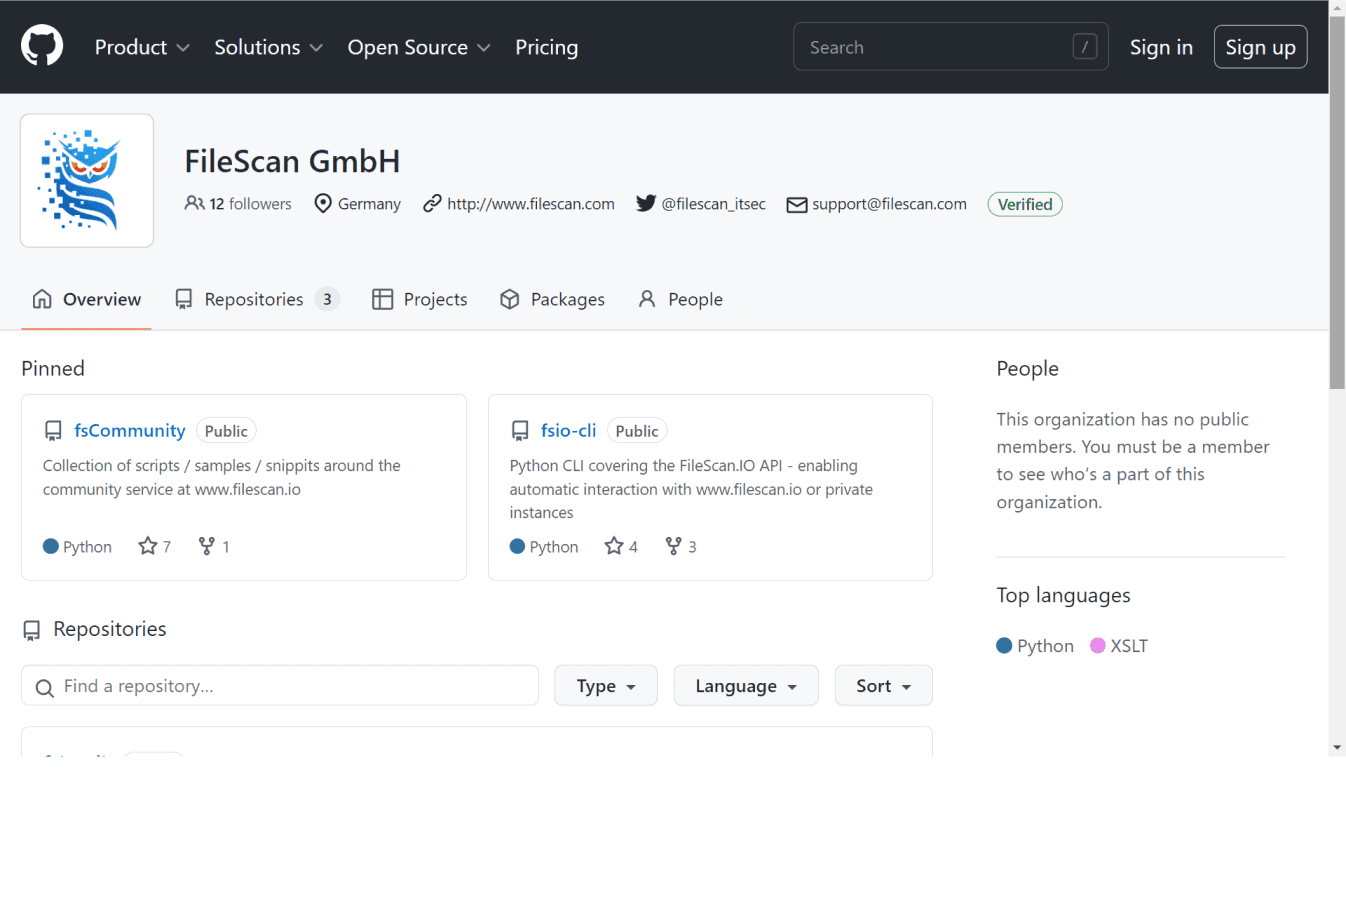Click the Python blue dot on fsCommunity card

[x=51, y=546]
